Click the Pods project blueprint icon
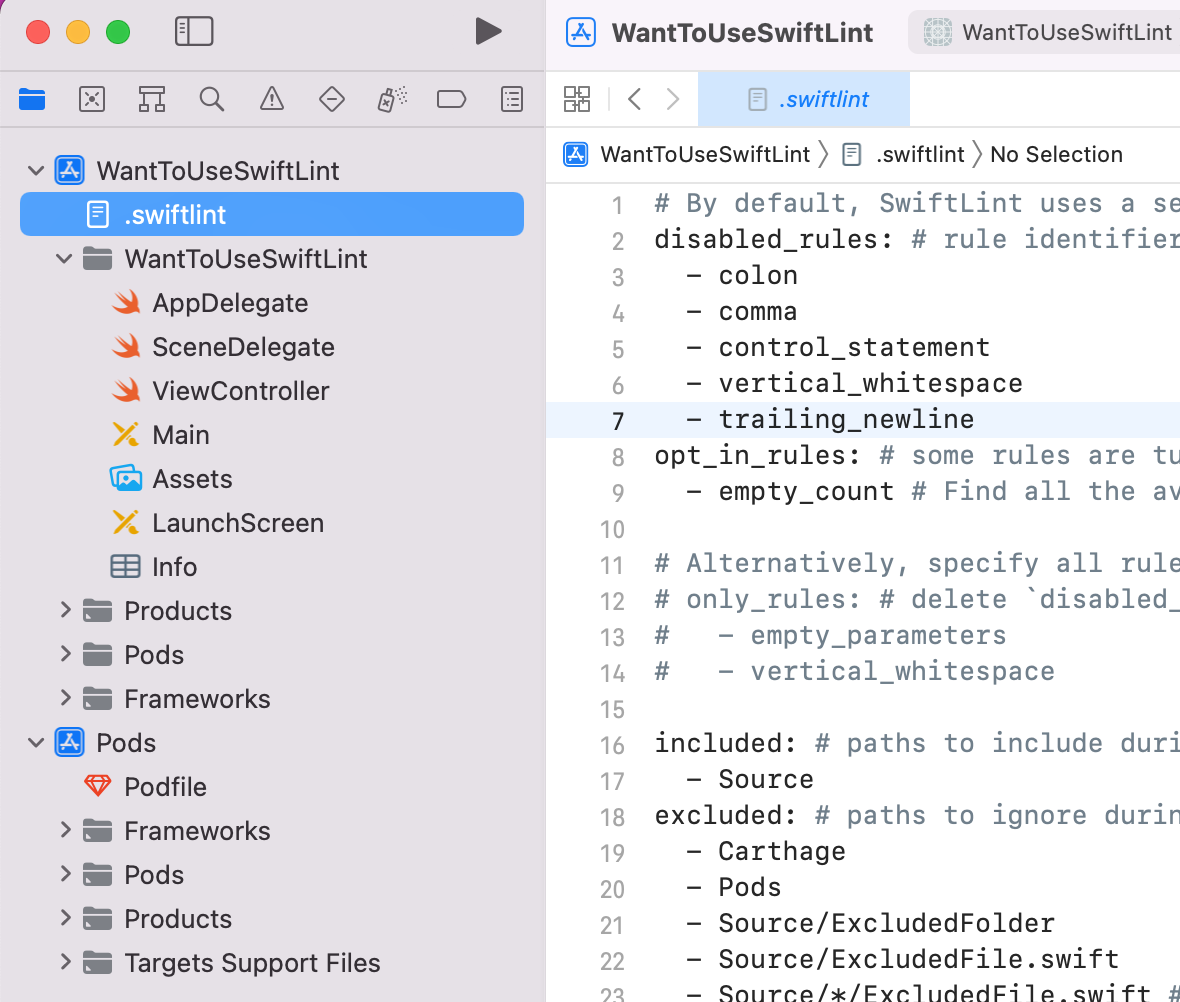 pyautogui.click(x=69, y=743)
